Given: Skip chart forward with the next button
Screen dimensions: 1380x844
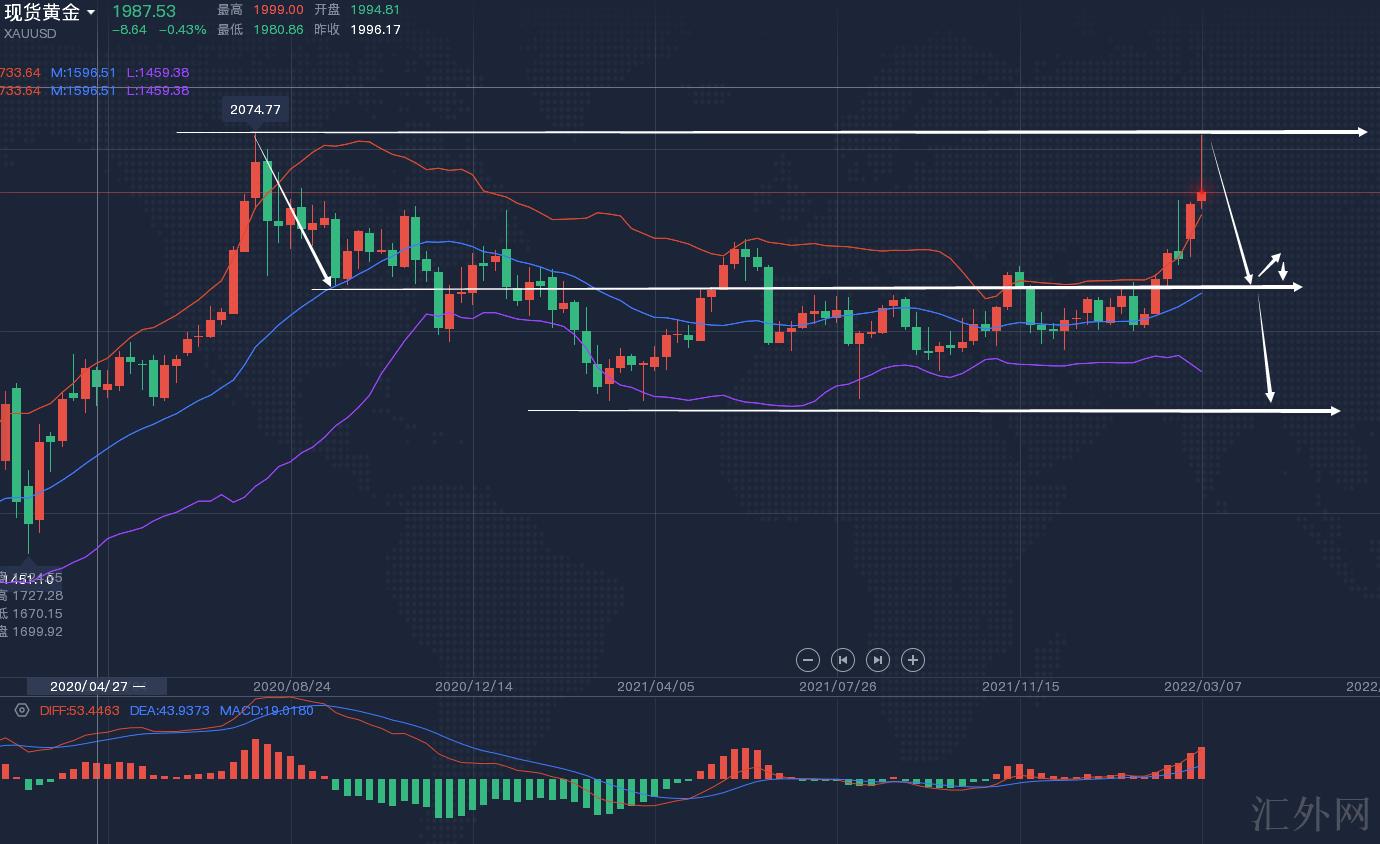Looking at the screenshot, I should click(x=877, y=660).
